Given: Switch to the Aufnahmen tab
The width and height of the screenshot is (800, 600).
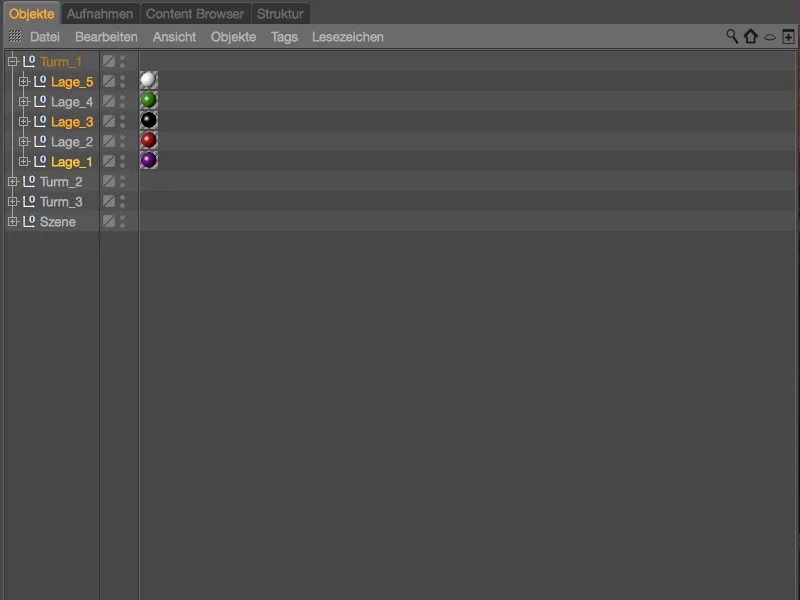Looking at the screenshot, I should pos(100,14).
